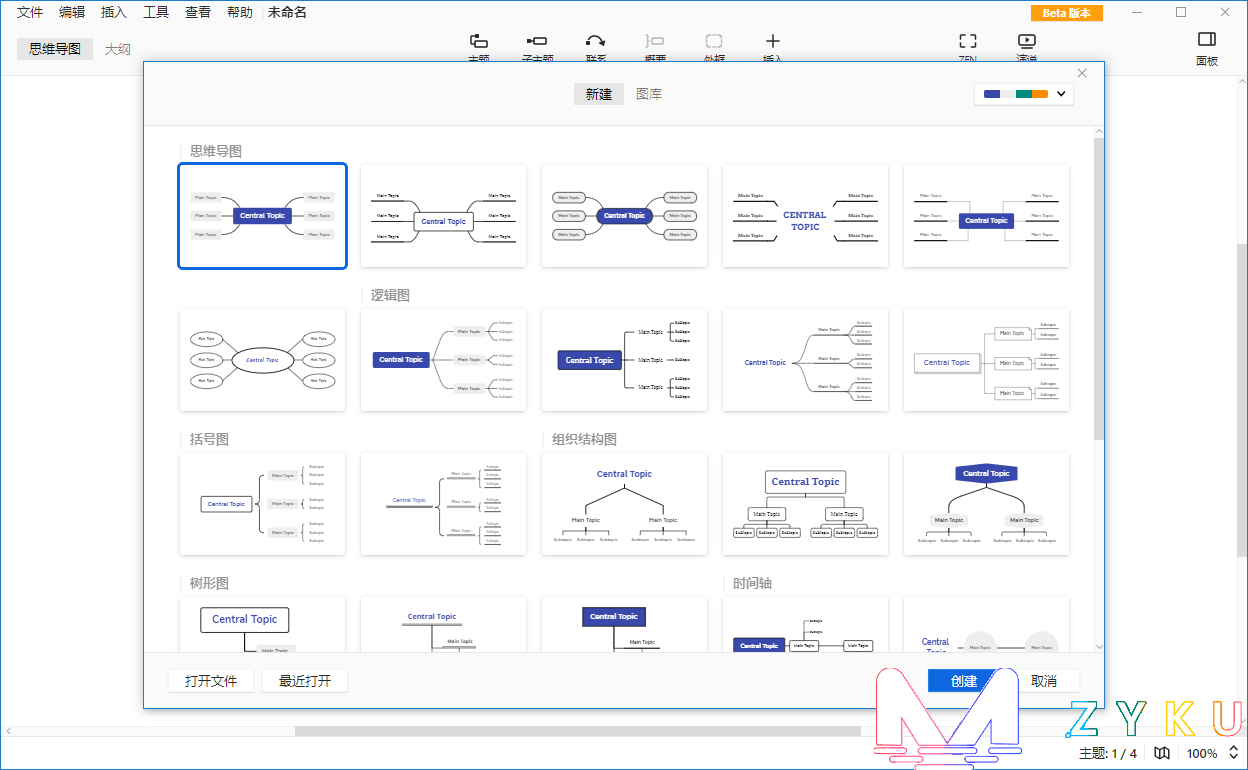
Task: Choose the selected mind map template with grey topic boxes
Action: click(x=263, y=216)
